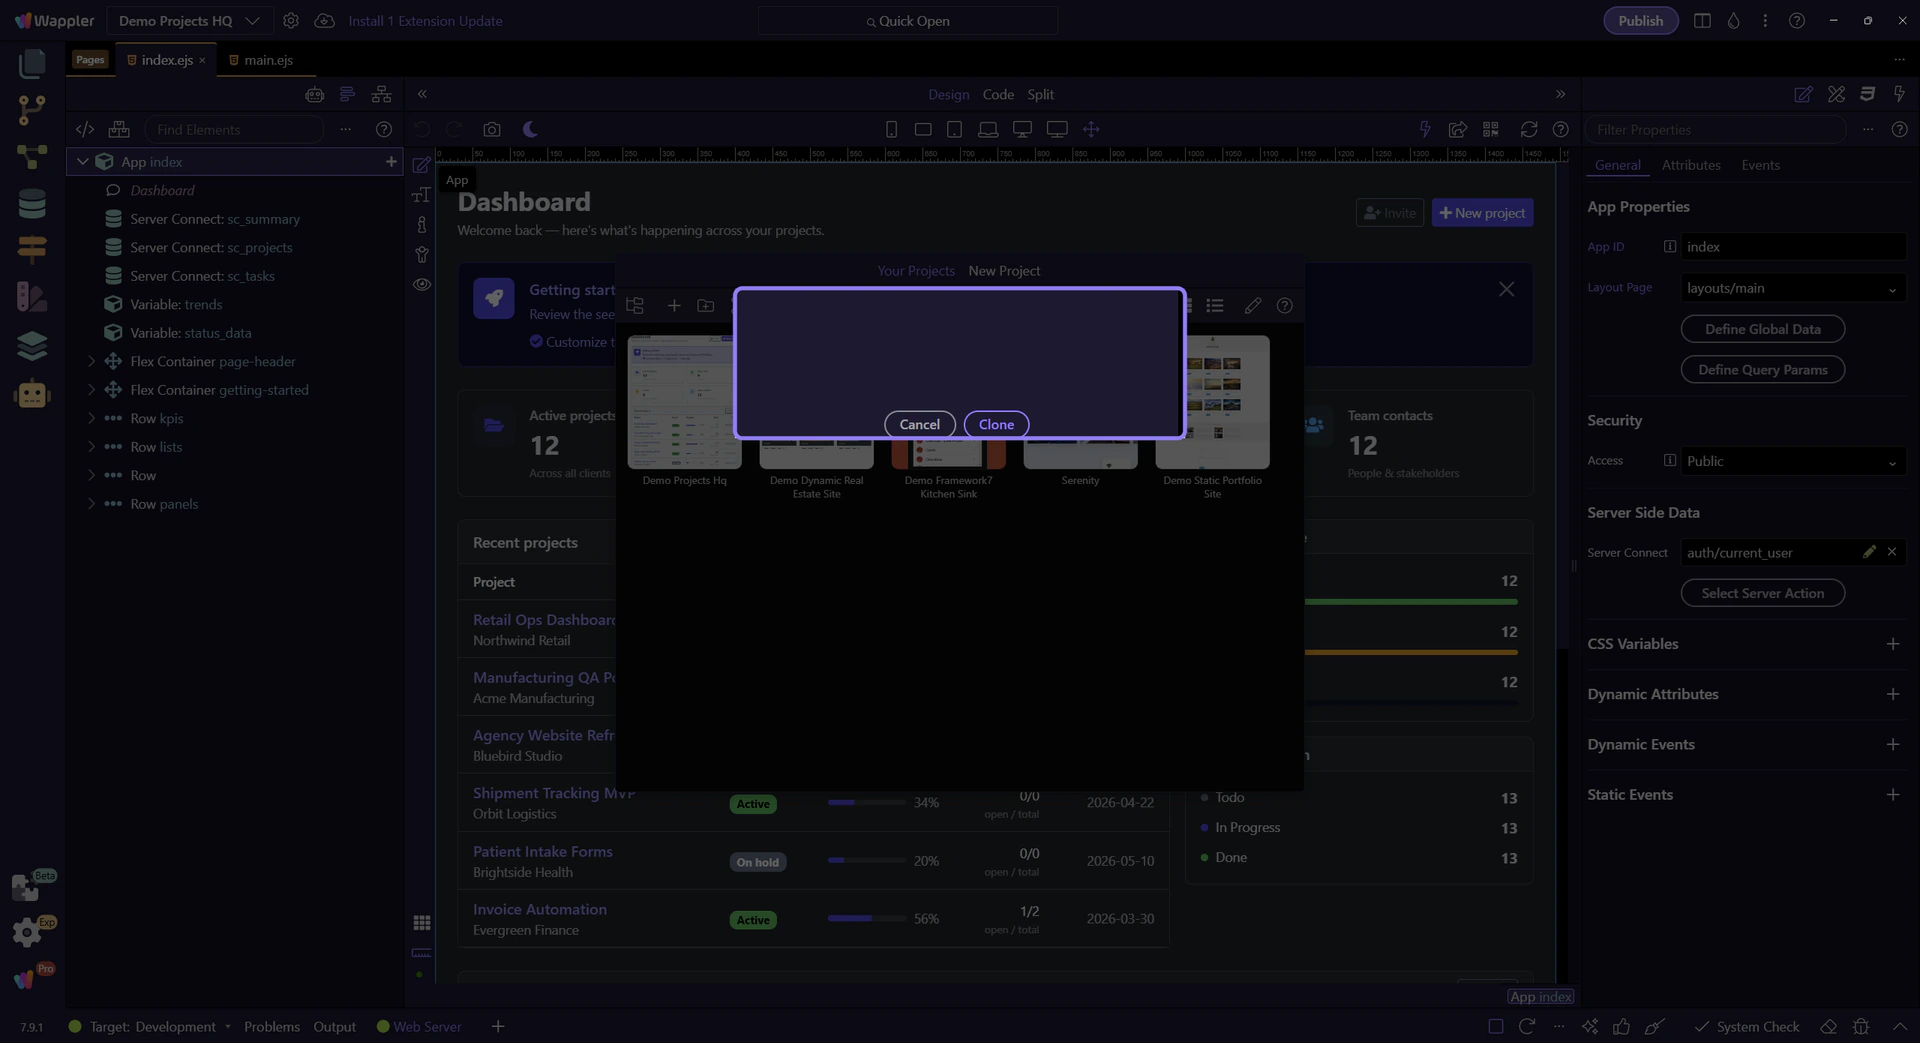
Task: Select the Serenity project thumbnail
Action: tap(1080, 455)
